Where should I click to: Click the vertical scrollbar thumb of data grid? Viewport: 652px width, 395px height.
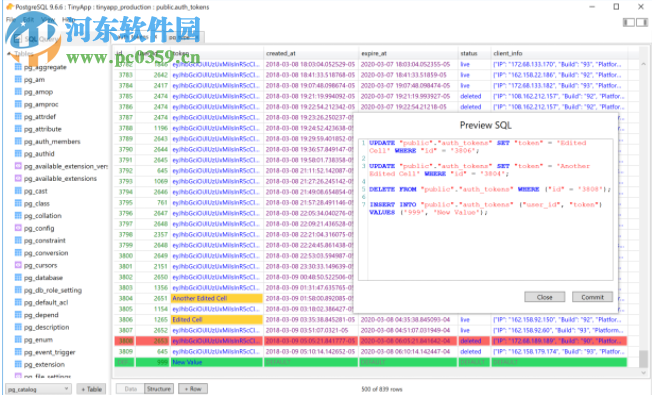point(643,359)
